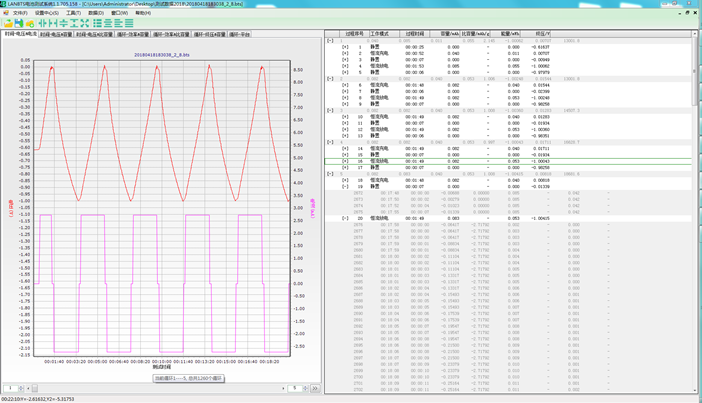Open the 帮助(H) menu

point(143,13)
